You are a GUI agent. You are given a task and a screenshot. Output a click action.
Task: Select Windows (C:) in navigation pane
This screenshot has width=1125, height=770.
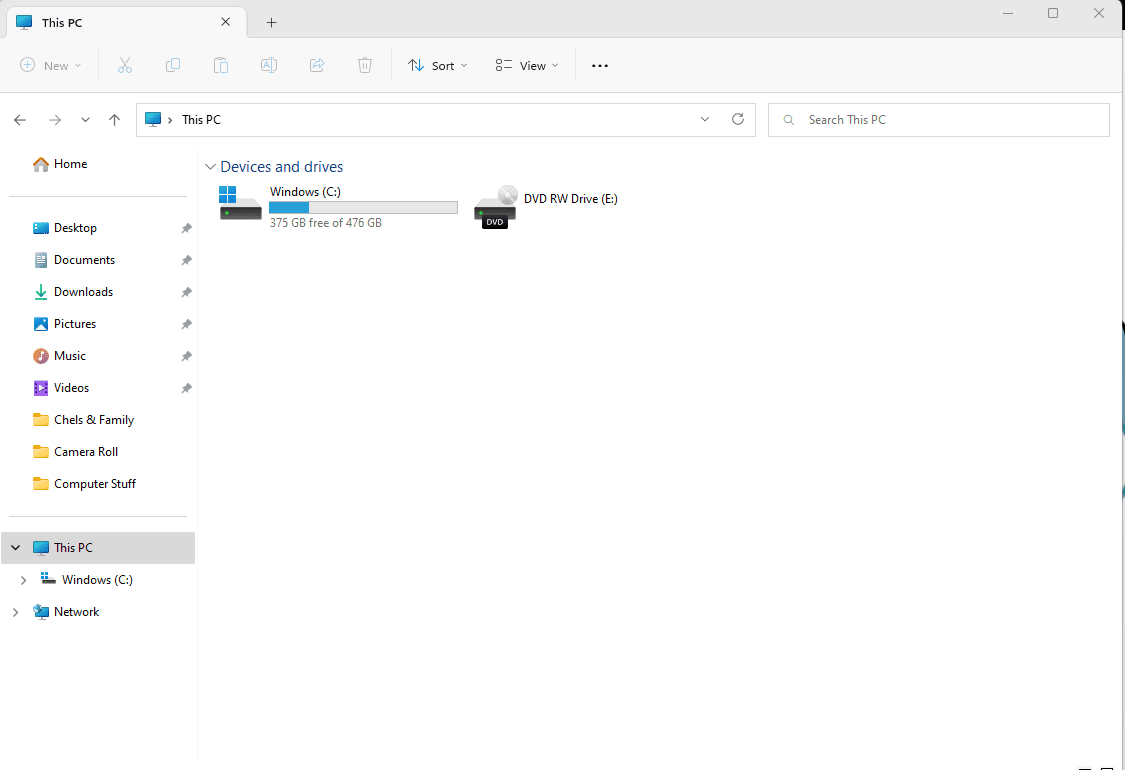[98, 580]
